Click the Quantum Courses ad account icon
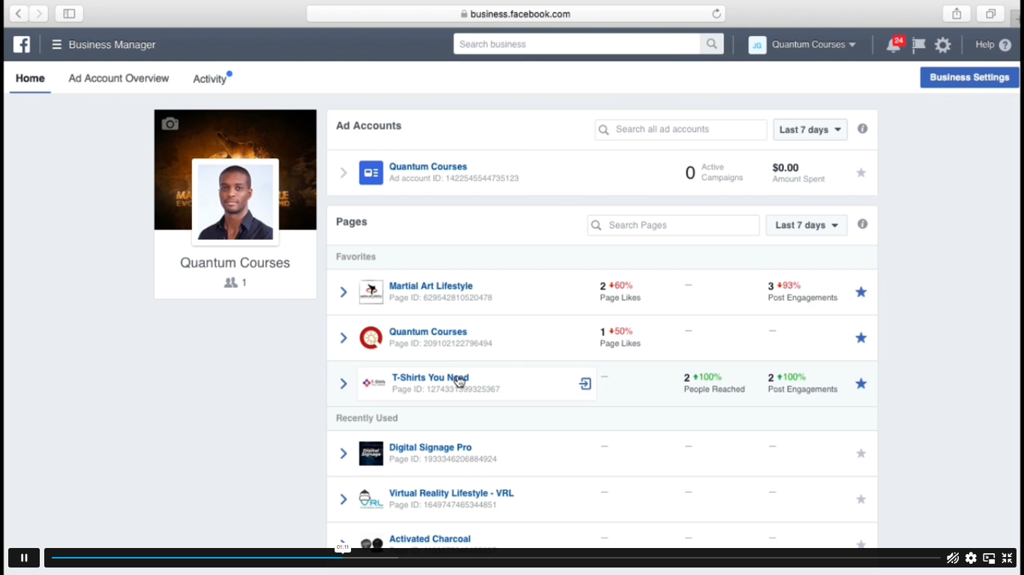The height and width of the screenshot is (575, 1024). click(x=371, y=172)
